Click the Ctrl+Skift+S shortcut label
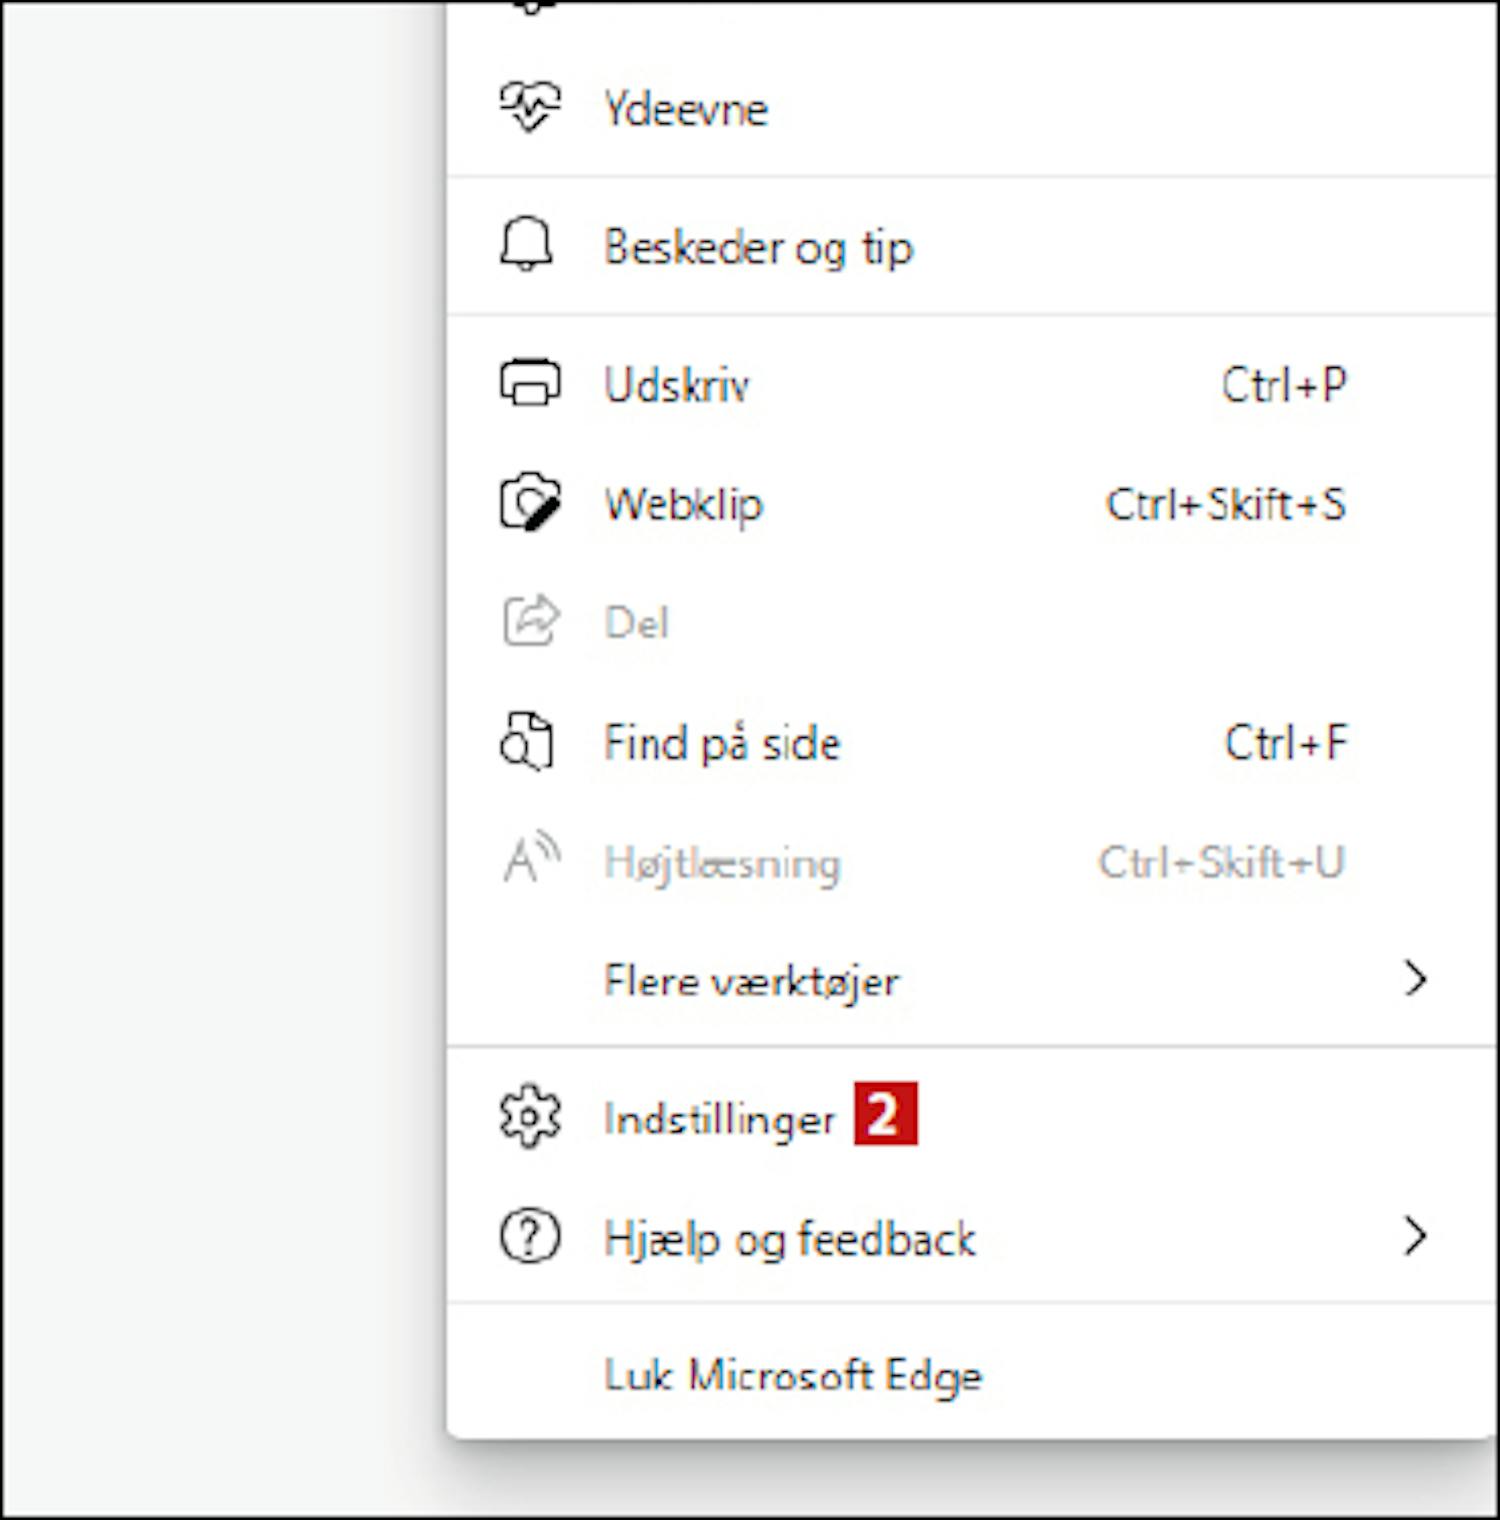The width and height of the screenshot is (1500, 1520). [1225, 504]
